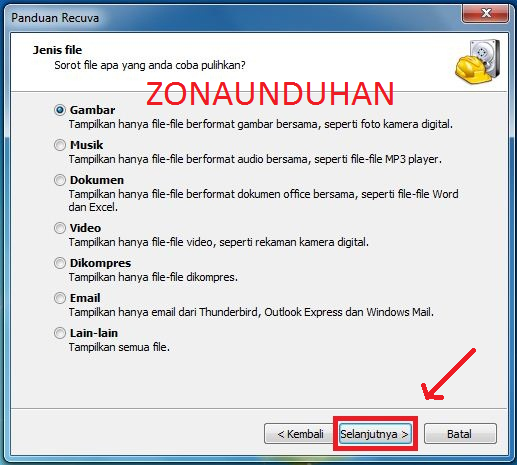Click the Gambar label text
The width and height of the screenshot is (517, 465).
coord(92,110)
